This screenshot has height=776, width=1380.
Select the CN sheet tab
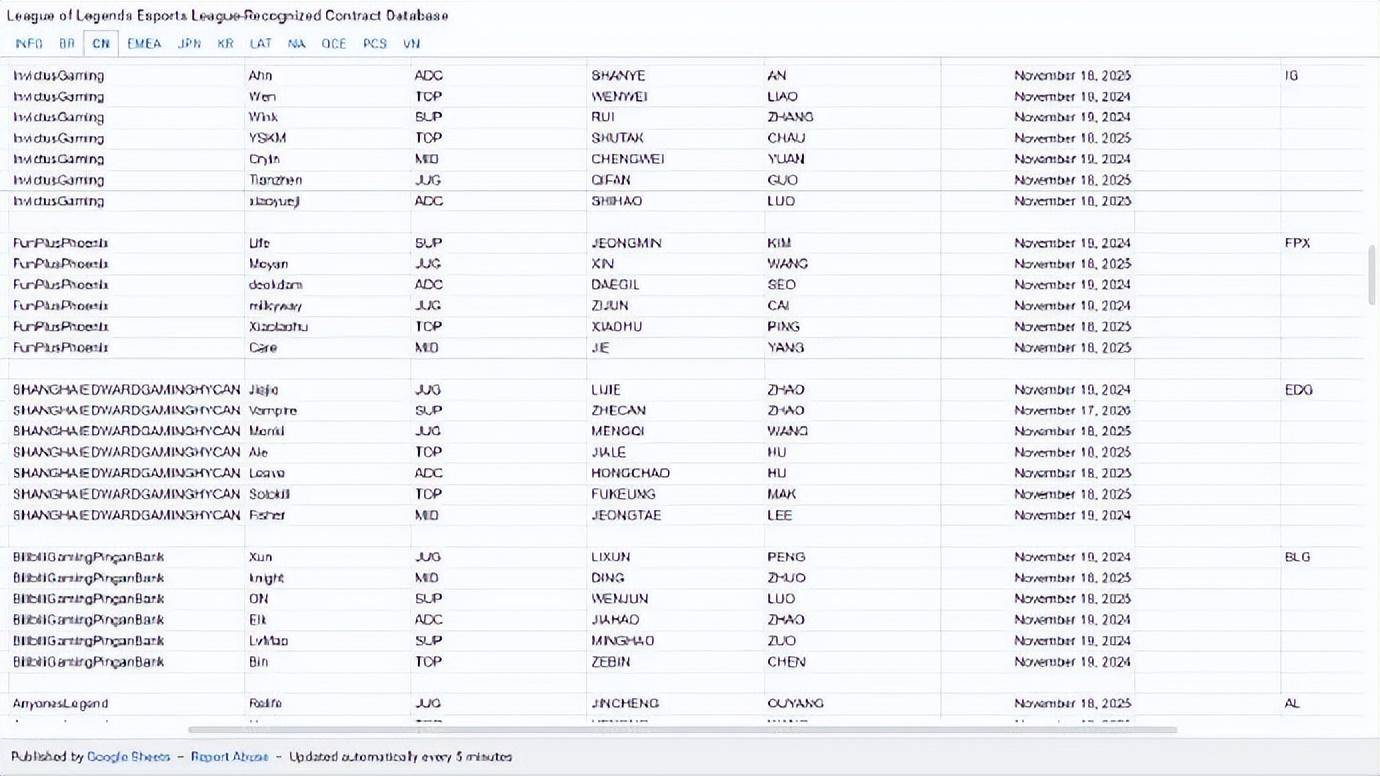[101, 44]
